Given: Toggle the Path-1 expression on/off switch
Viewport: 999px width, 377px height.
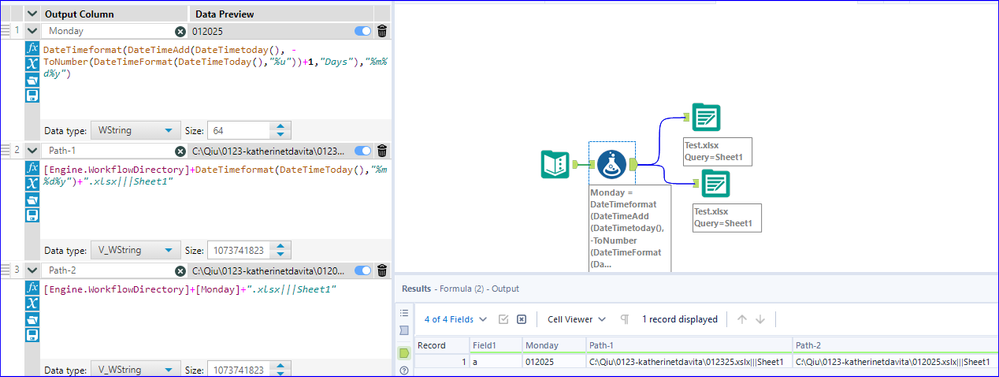Looking at the screenshot, I should pos(363,151).
